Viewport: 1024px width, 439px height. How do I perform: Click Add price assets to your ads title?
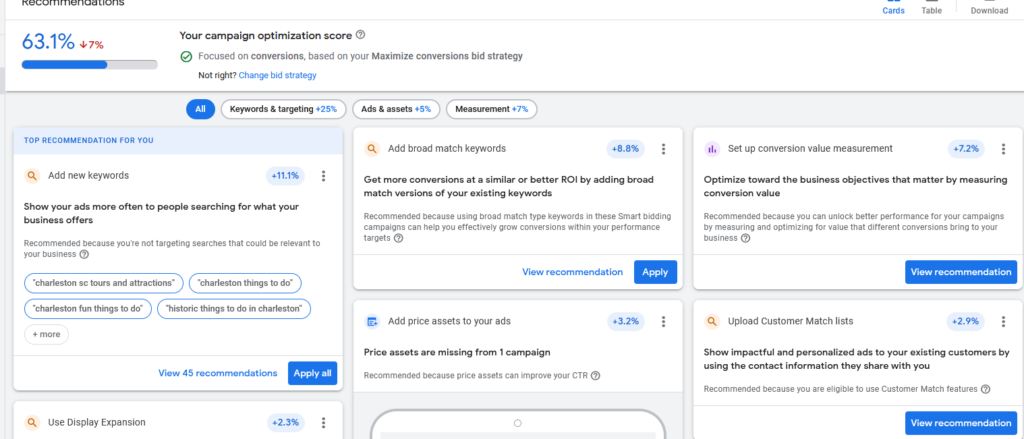pyautogui.click(x=449, y=321)
